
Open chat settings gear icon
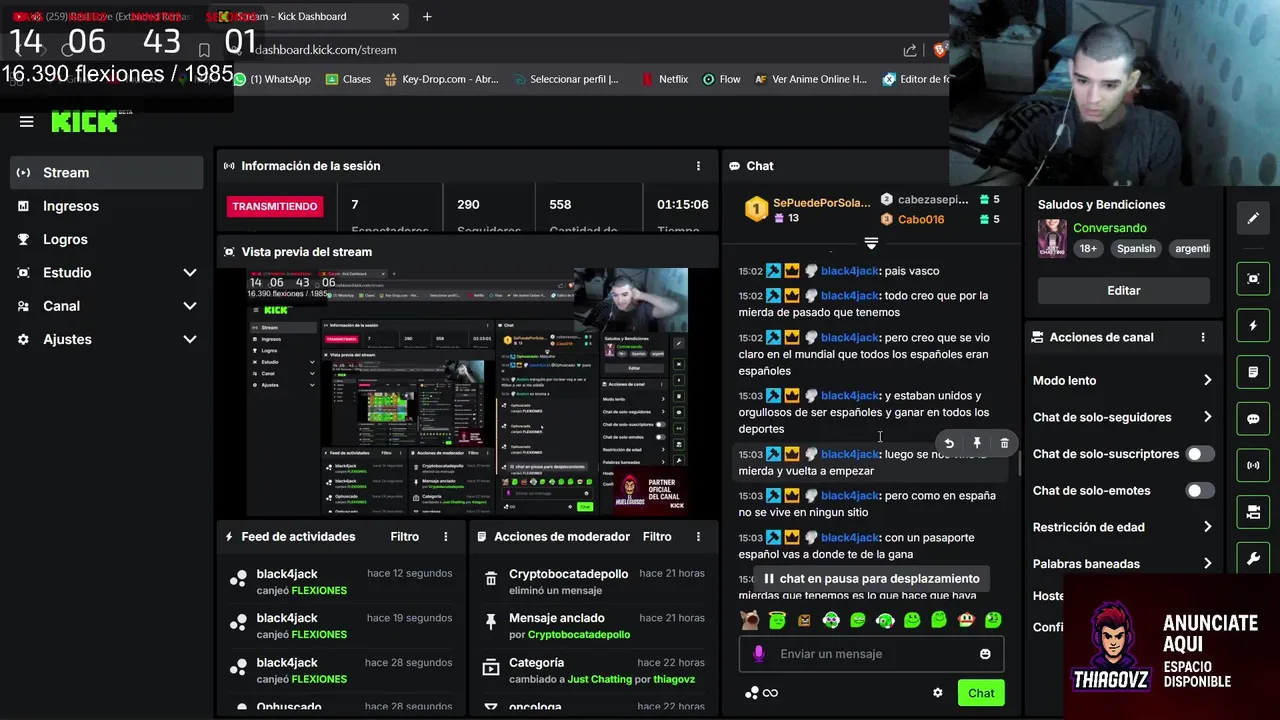click(x=937, y=693)
